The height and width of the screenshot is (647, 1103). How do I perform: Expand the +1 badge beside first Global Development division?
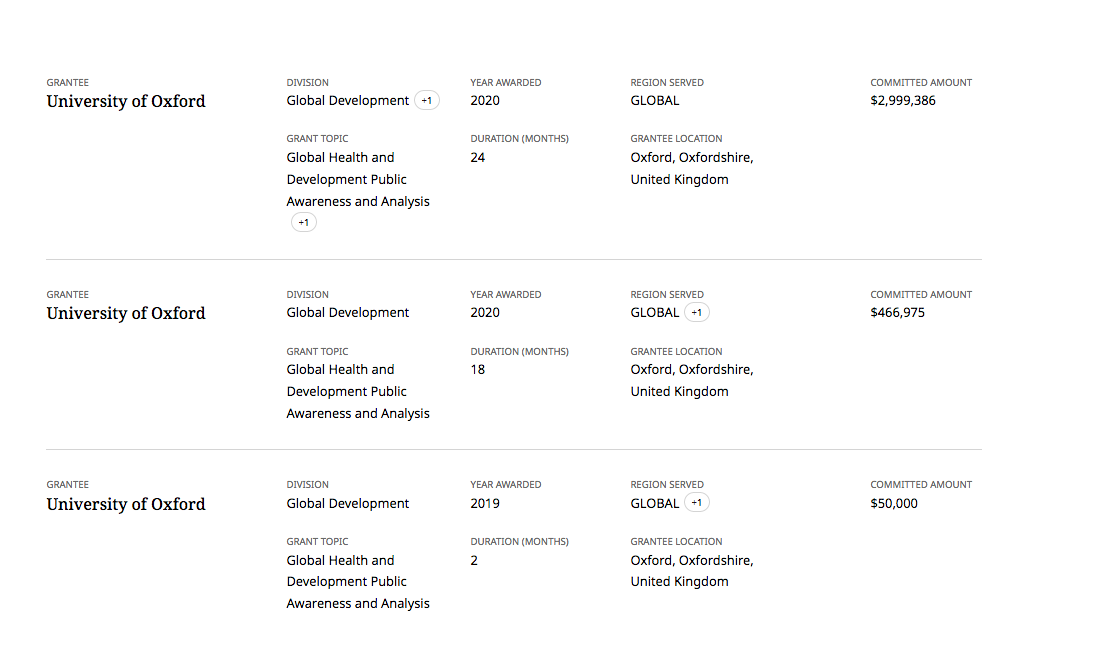tap(427, 101)
